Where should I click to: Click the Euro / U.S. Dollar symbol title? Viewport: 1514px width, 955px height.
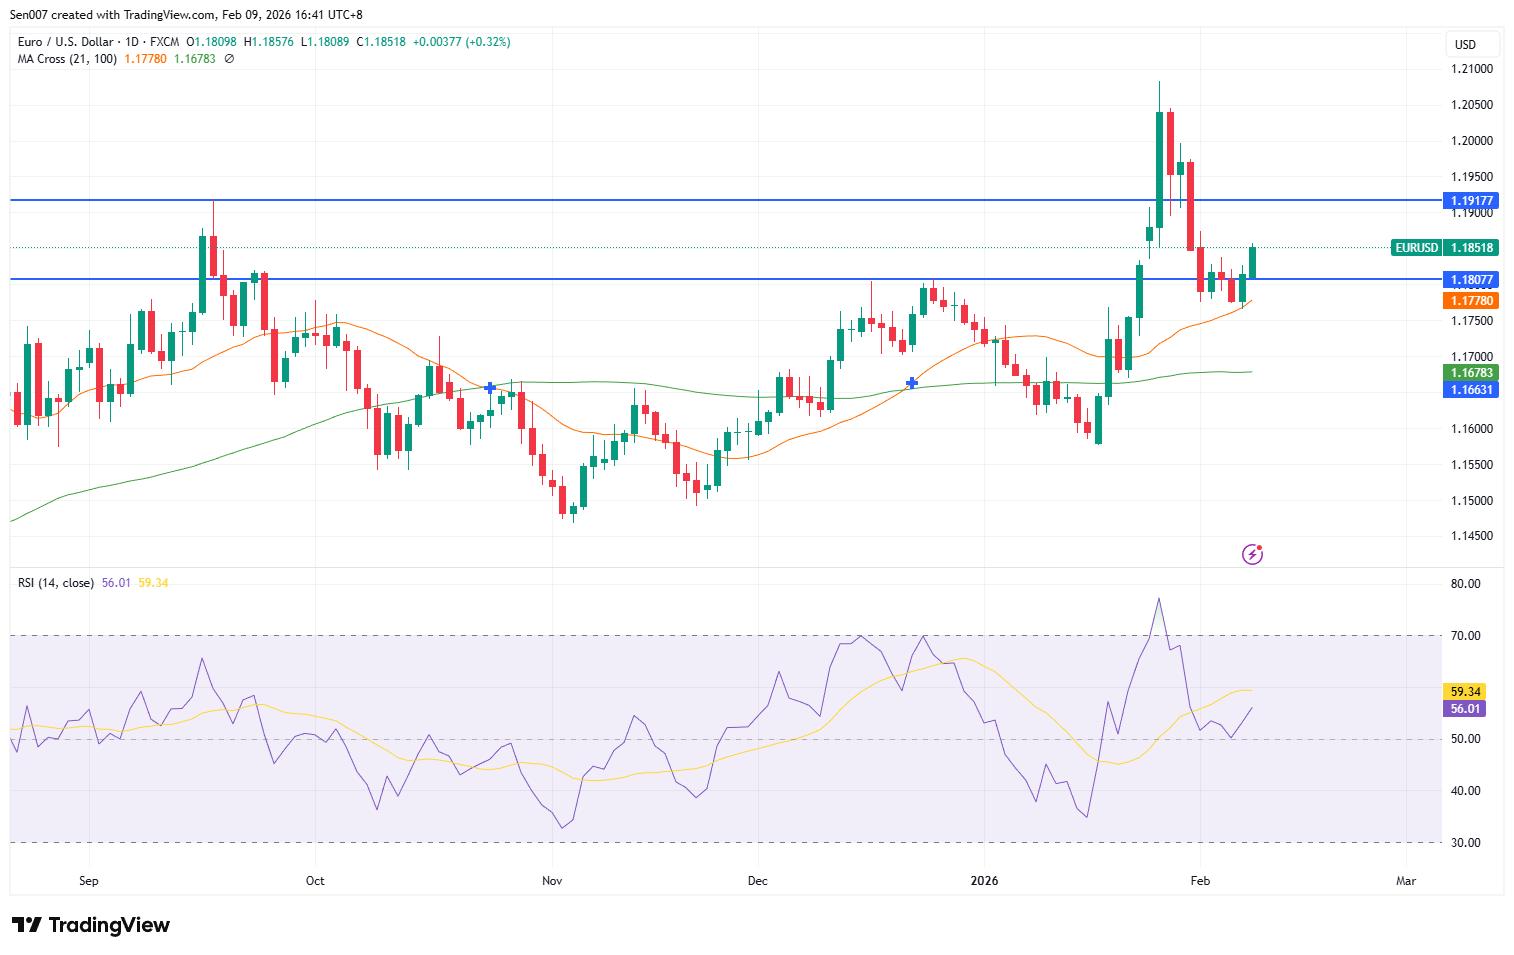[65, 42]
